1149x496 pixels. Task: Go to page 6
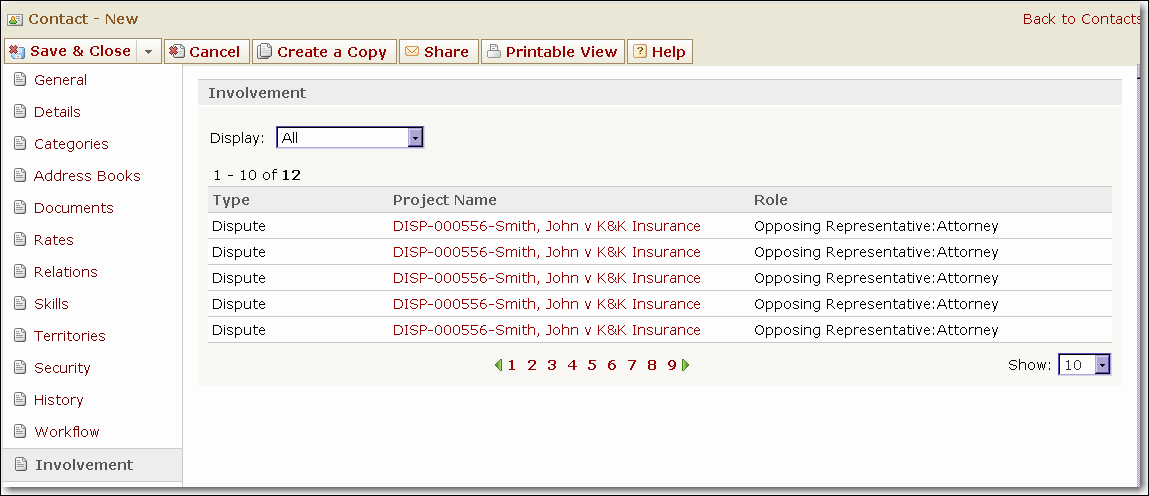[x=611, y=365]
